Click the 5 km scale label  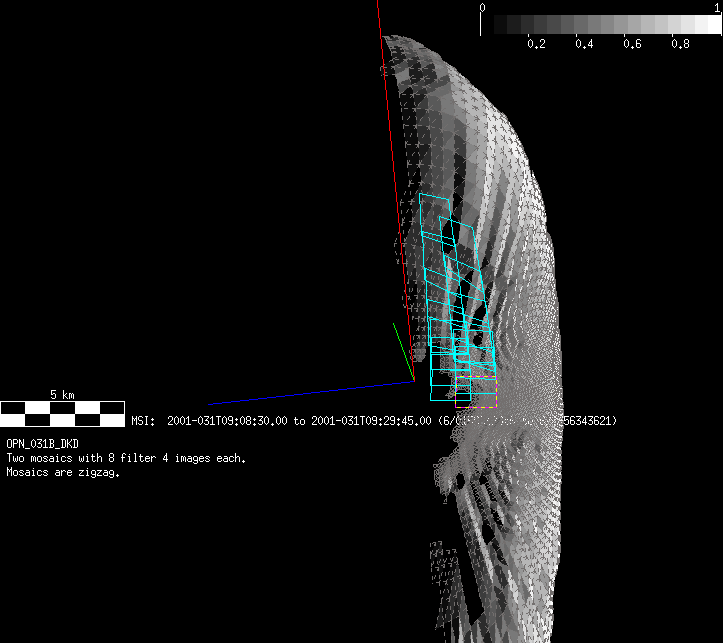pos(62,395)
